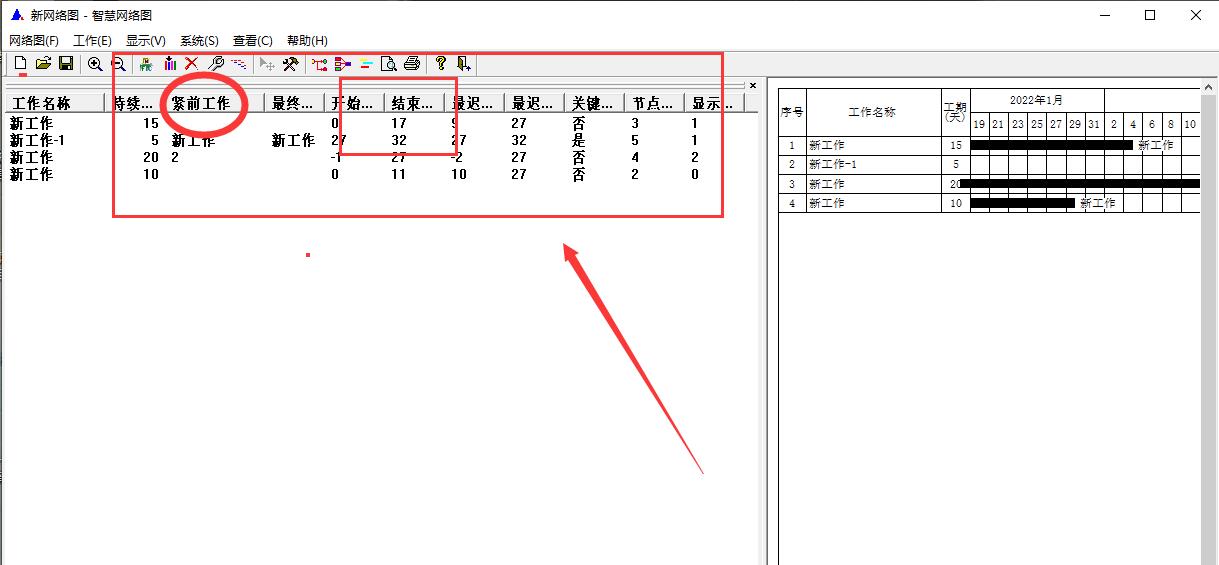Create a new network diagram file
This screenshot has width=1219, height=565.
20,64
